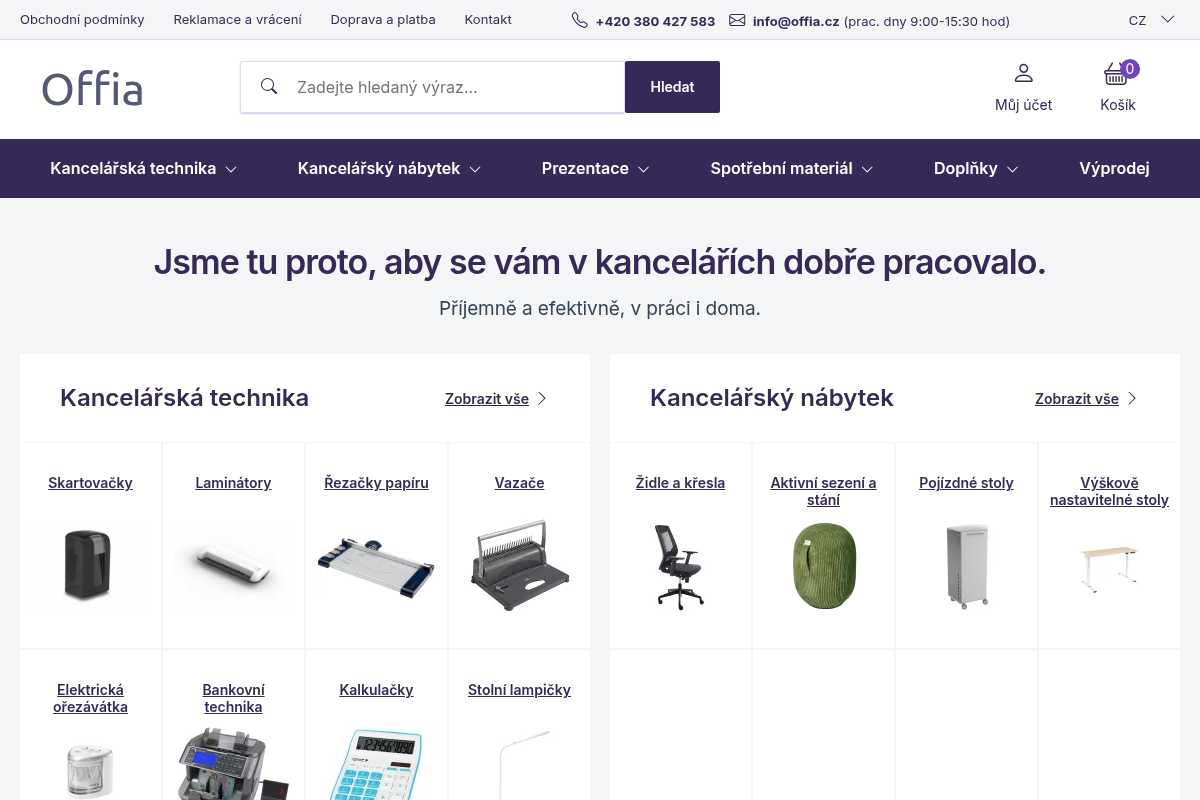Open Doprava a platba in the top bar

[x=383, y=20]
